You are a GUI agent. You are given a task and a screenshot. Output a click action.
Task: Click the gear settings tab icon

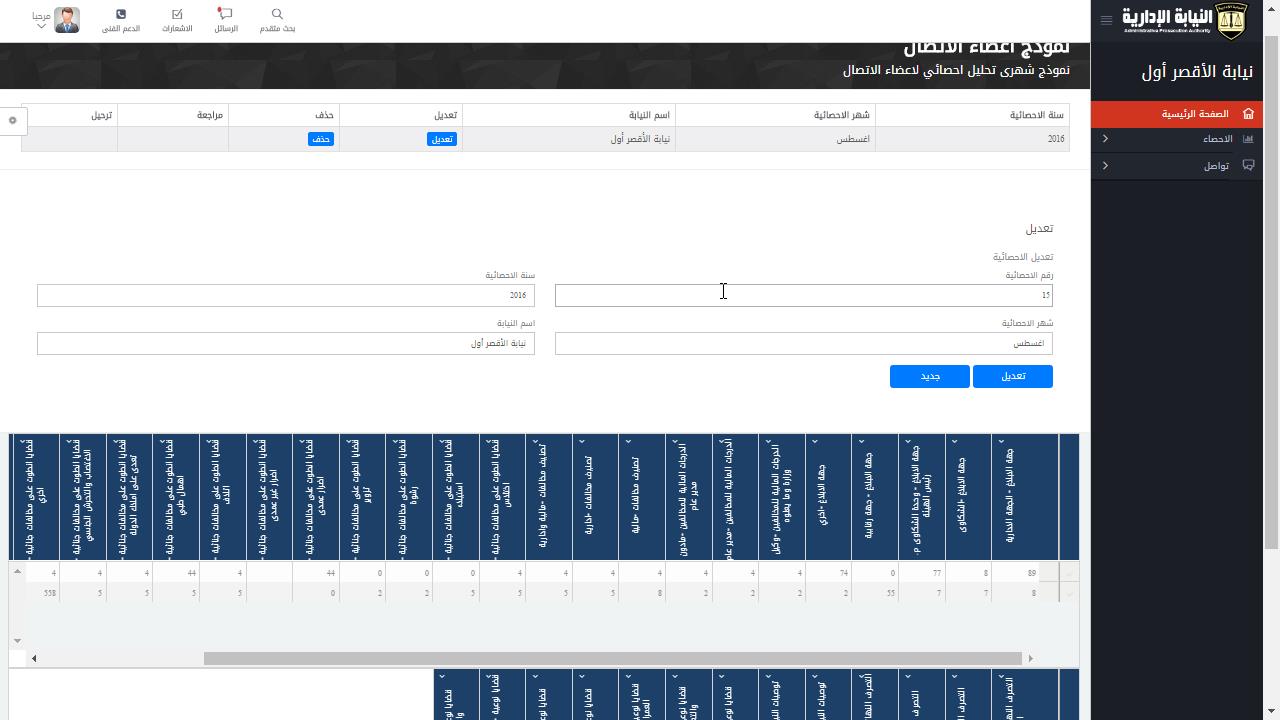point(13,120)
